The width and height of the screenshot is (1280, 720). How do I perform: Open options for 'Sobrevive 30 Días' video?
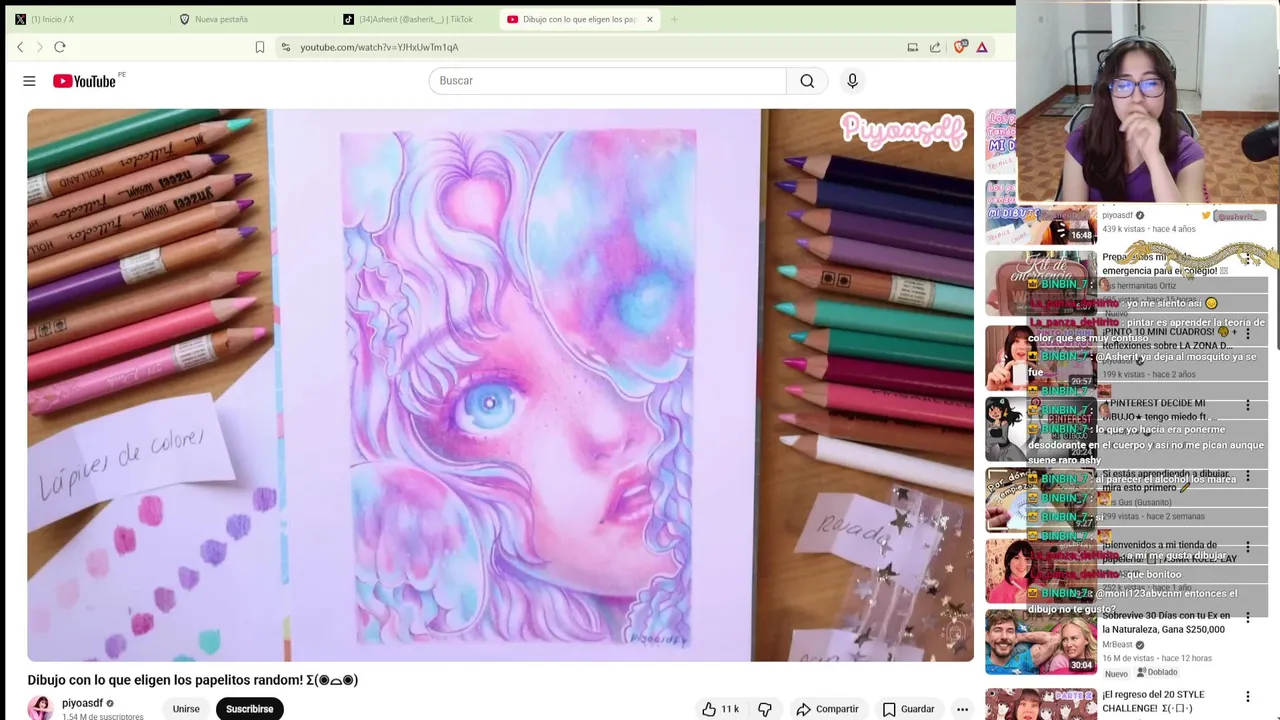(1247, 619)
